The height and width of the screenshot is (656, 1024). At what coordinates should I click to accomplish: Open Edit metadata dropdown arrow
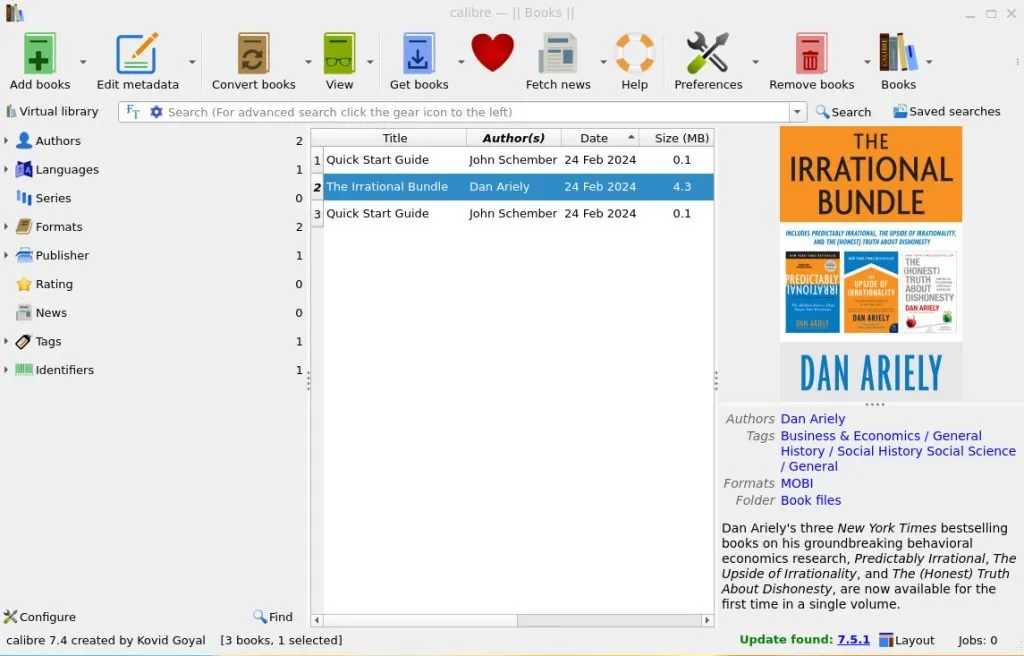click(192, 62)
